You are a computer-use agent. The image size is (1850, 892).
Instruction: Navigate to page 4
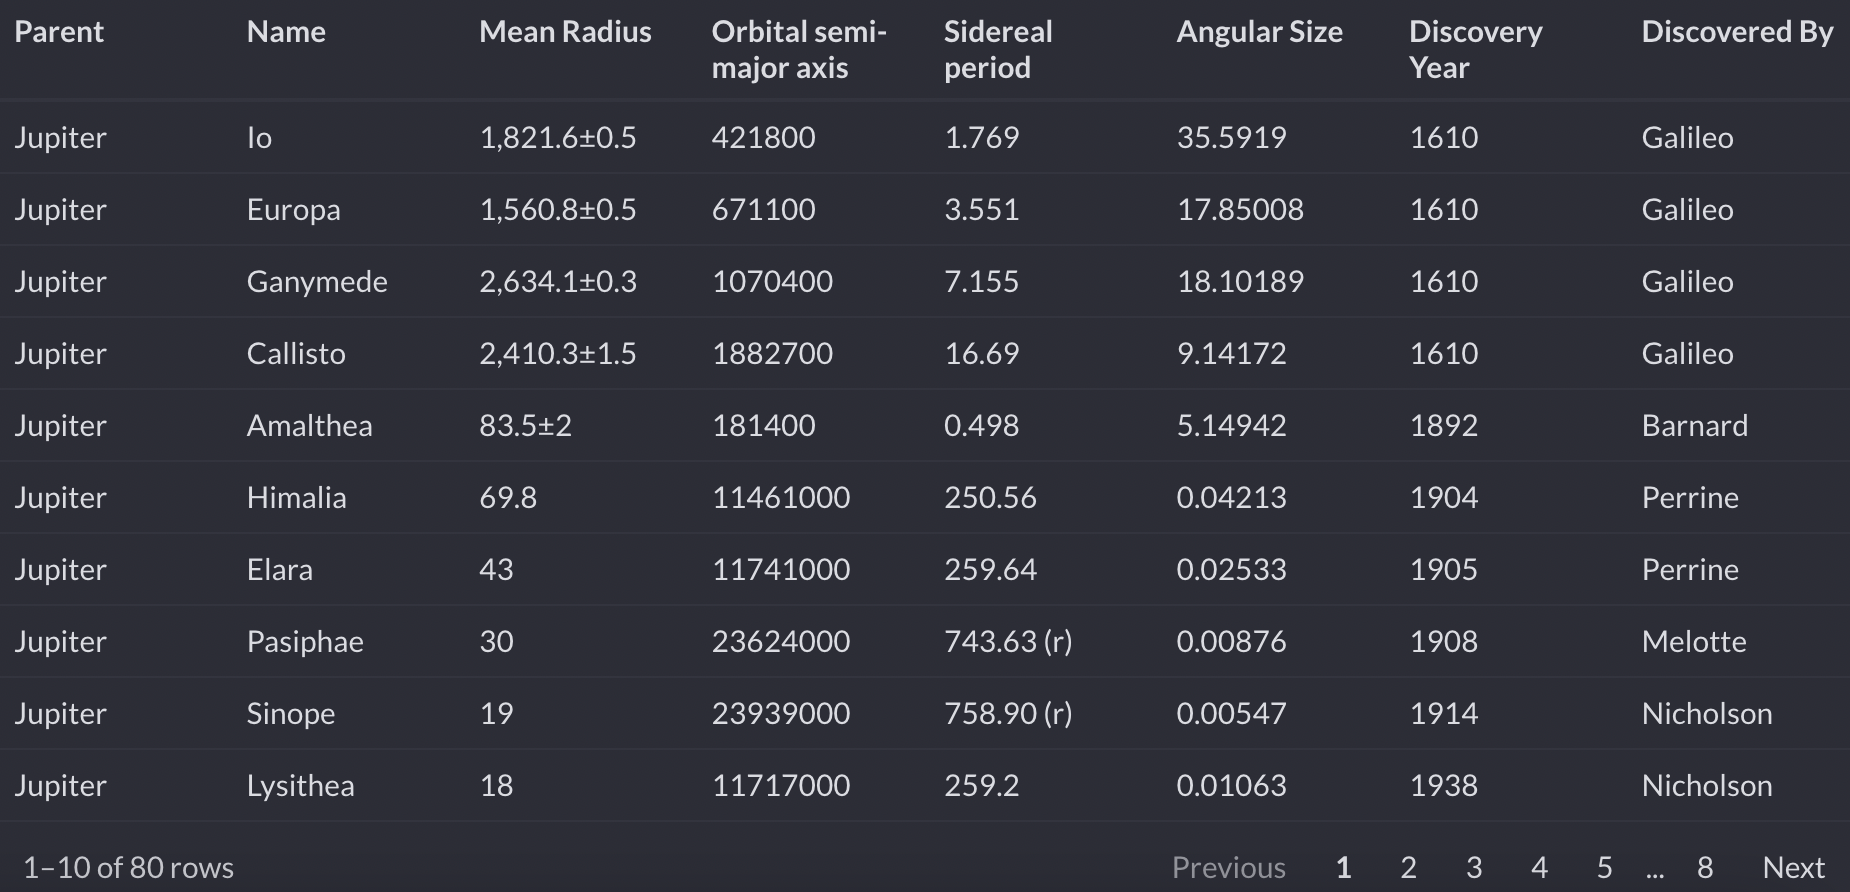click(1539, 867)
